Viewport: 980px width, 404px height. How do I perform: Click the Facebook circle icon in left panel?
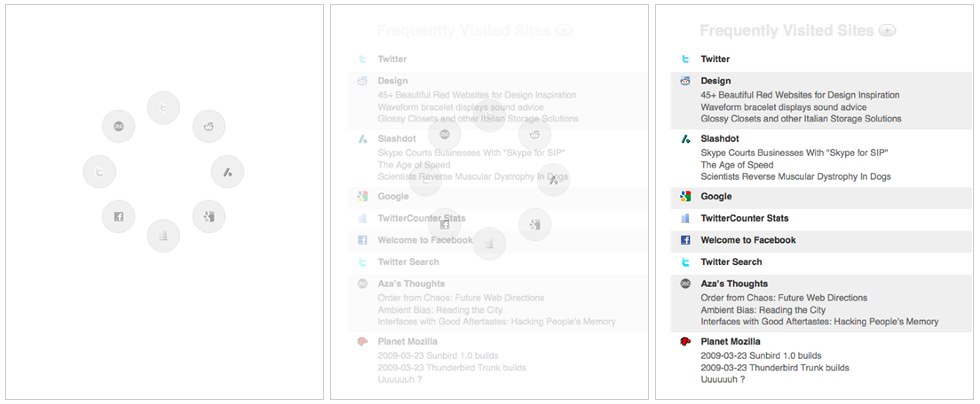[x=118, y=216]
